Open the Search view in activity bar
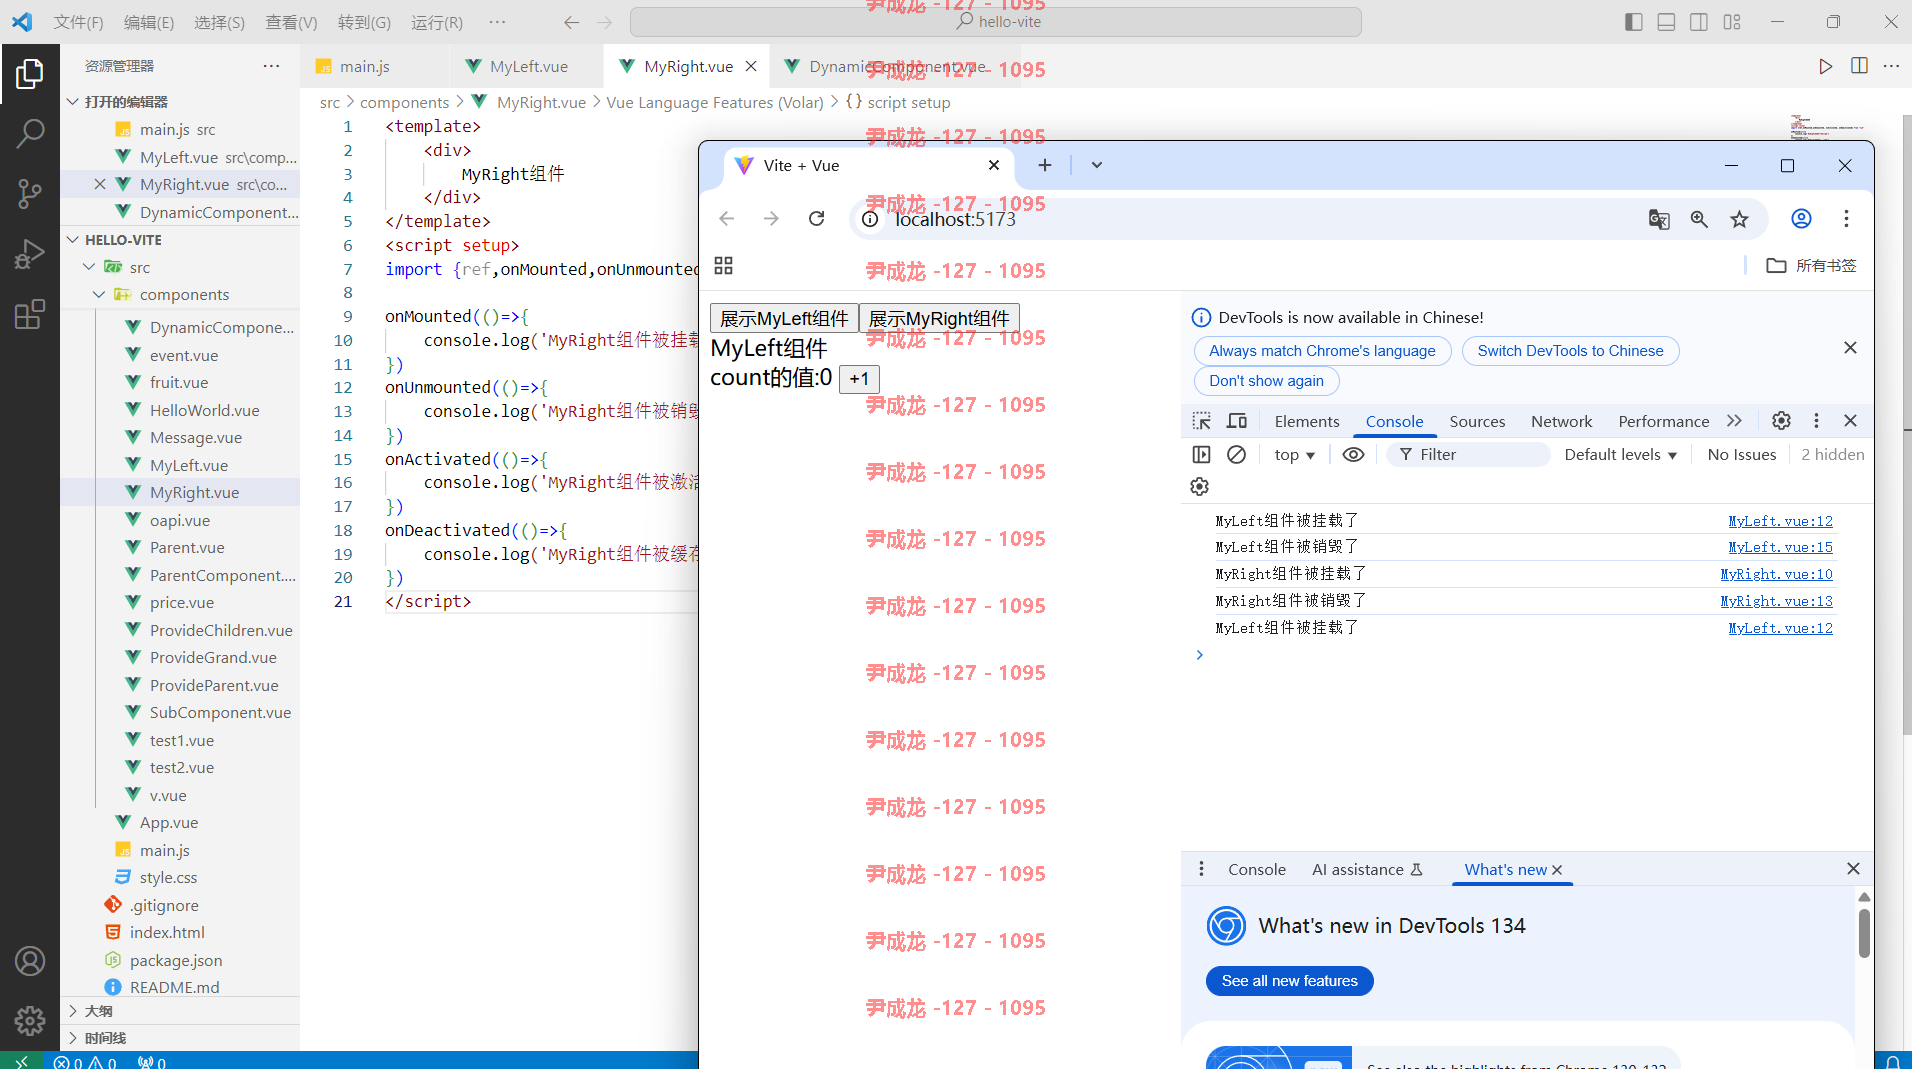Viewport: 1912px width, 1069px height. [x=30, y=133]
